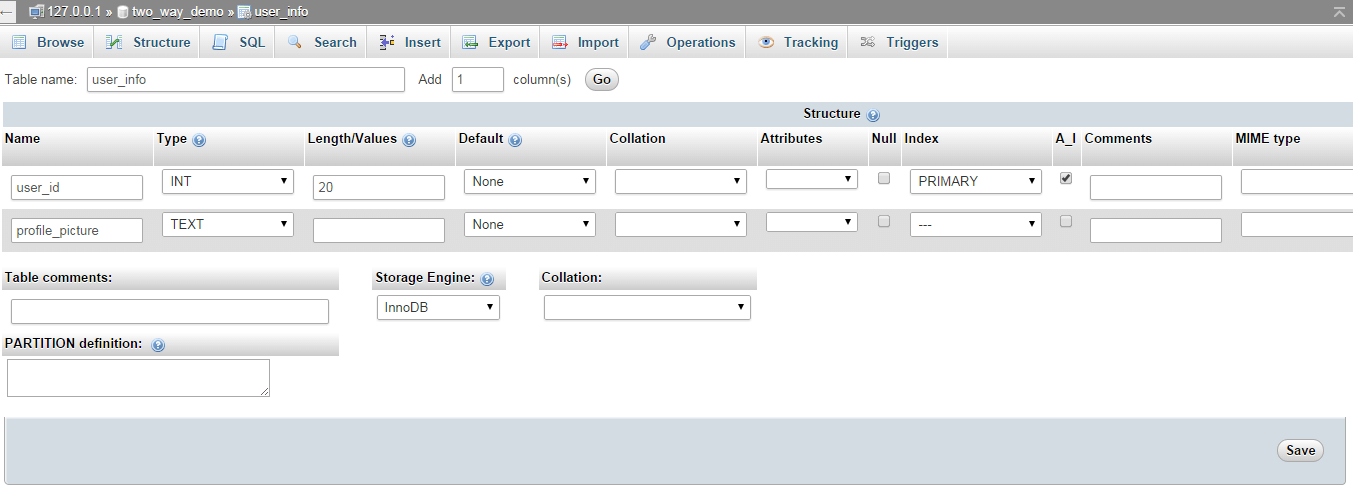Toggle Null checkbox for user_id
The image size is (1353, 485).
[883, 178]
